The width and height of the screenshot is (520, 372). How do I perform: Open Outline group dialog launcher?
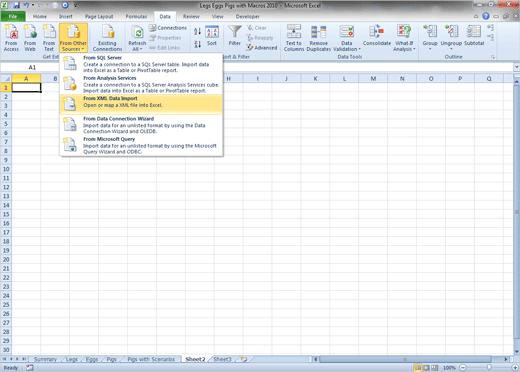click(493, 57)
